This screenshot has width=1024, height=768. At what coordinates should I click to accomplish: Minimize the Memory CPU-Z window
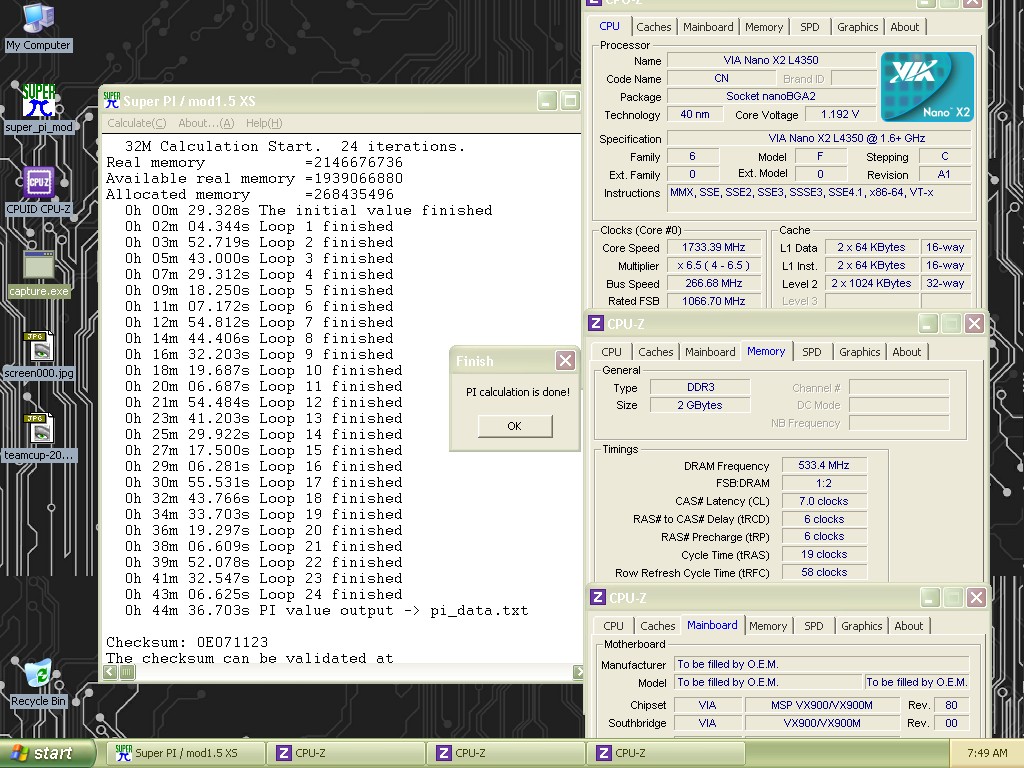928,323
